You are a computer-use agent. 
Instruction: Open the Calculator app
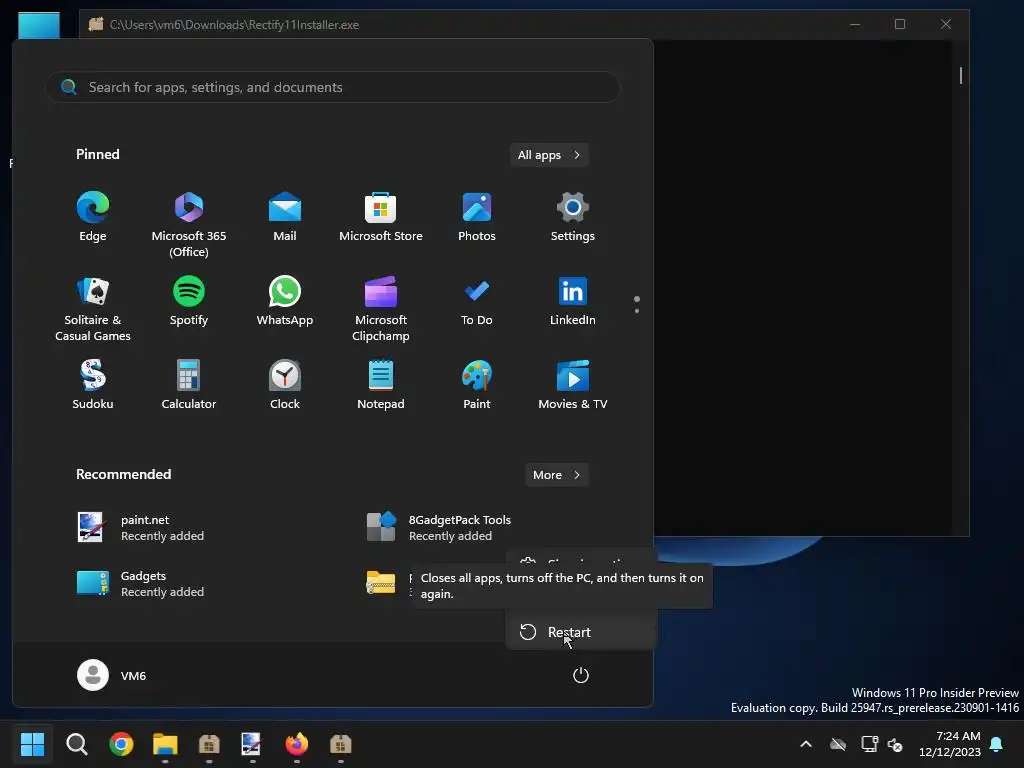click(189, 385)
